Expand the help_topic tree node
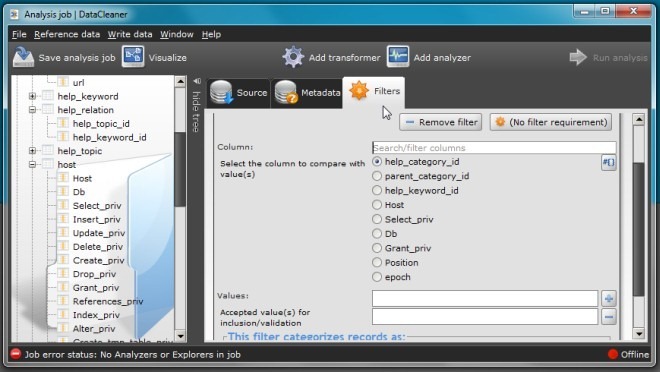Viewport: 660px width, 372px height. (x=32, y=151)
